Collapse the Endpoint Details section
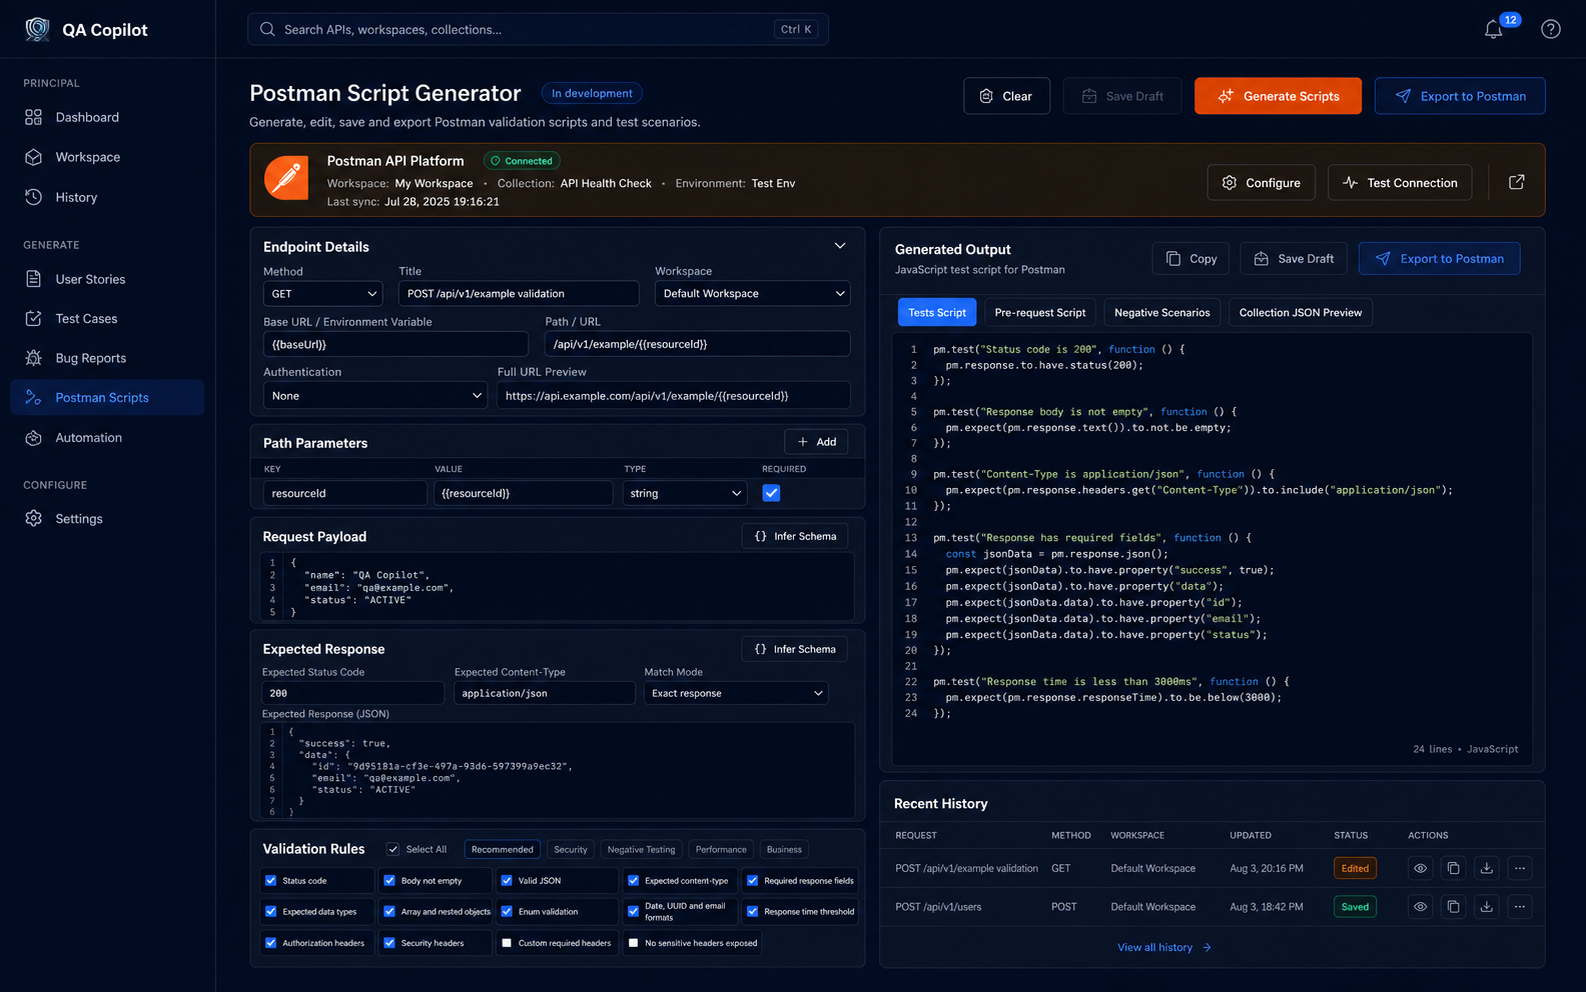The image size is (1586, 992). pos(840,246)
